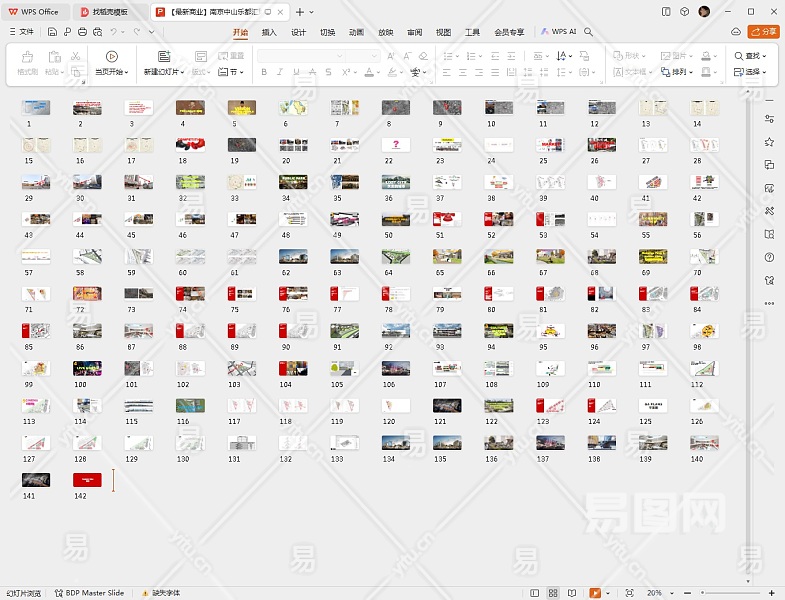Open the help icon in right sidebar
The width and height of the screenshot is (785, 600).
tap(769, 257)
